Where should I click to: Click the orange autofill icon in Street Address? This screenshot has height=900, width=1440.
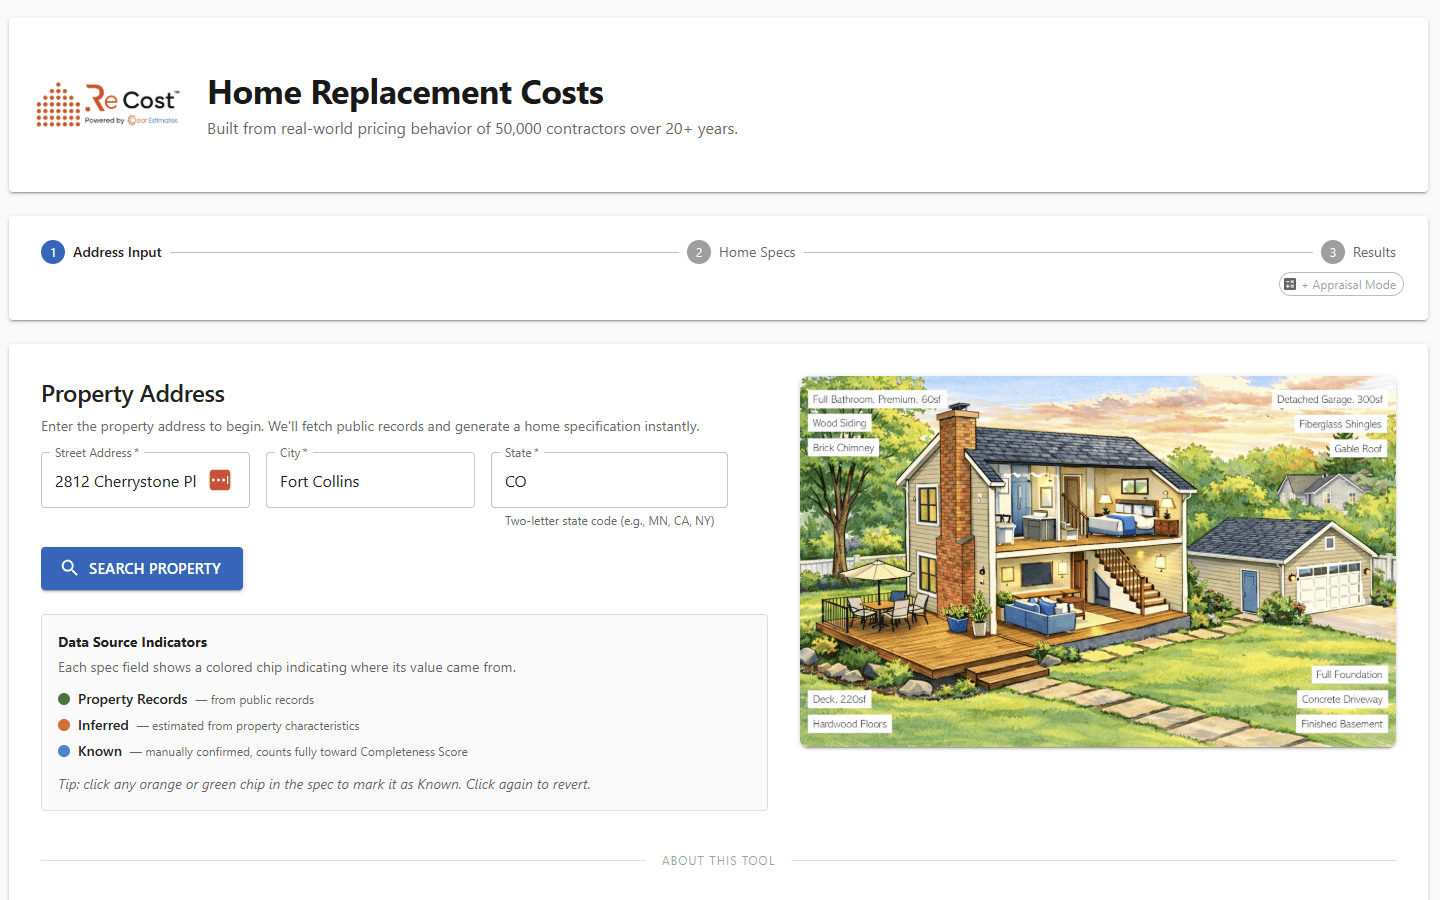pyautogui.click(x=219, y=480)
